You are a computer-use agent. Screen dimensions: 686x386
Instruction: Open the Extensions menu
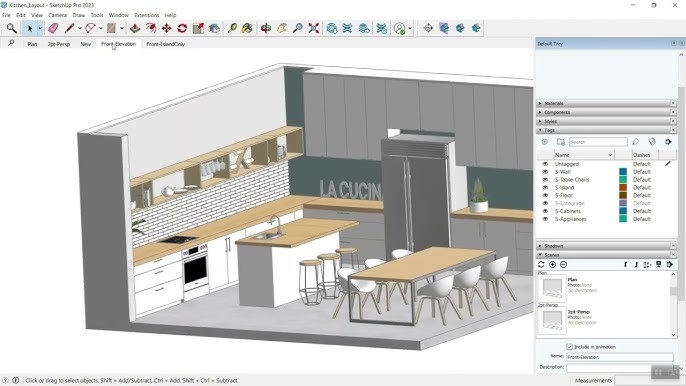tap(147, 15)
